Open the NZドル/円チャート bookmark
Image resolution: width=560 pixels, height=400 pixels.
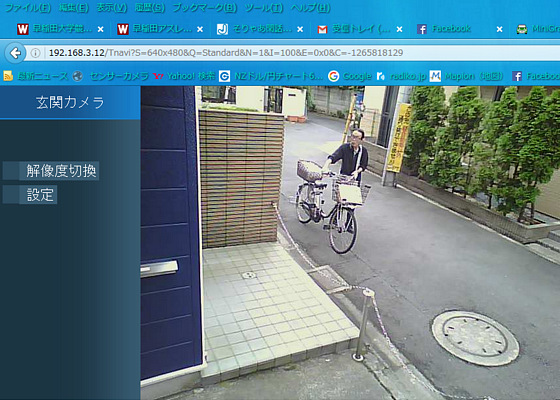(x=271, y=76)
